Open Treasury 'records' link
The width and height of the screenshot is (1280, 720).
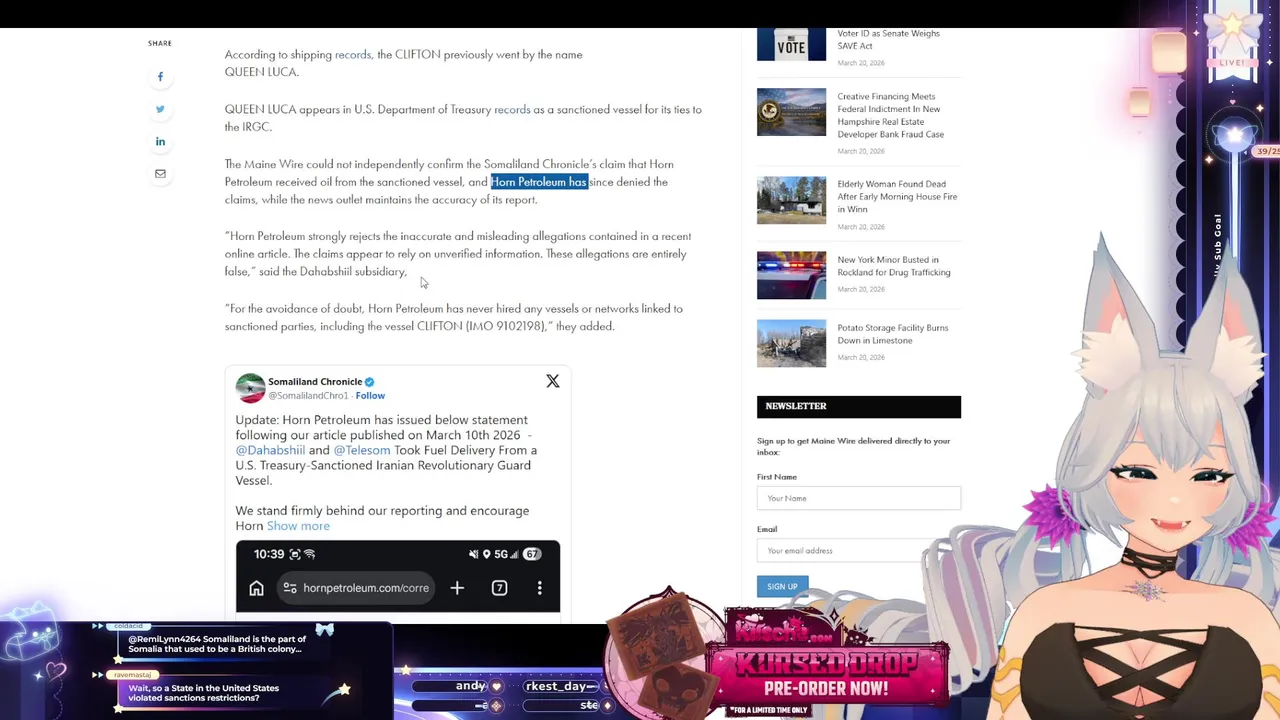512,110
